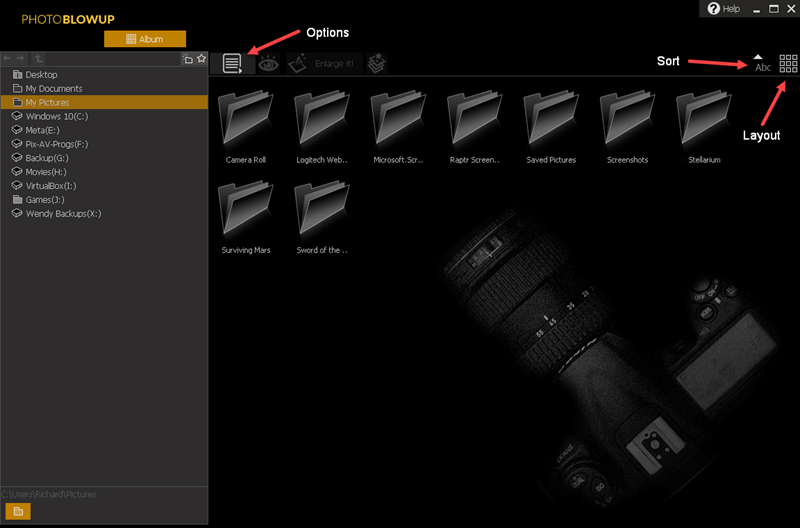Screen dimensions: 800x528
Task: Open the VirtualBox(I:) drive
Action: [104, 186]
